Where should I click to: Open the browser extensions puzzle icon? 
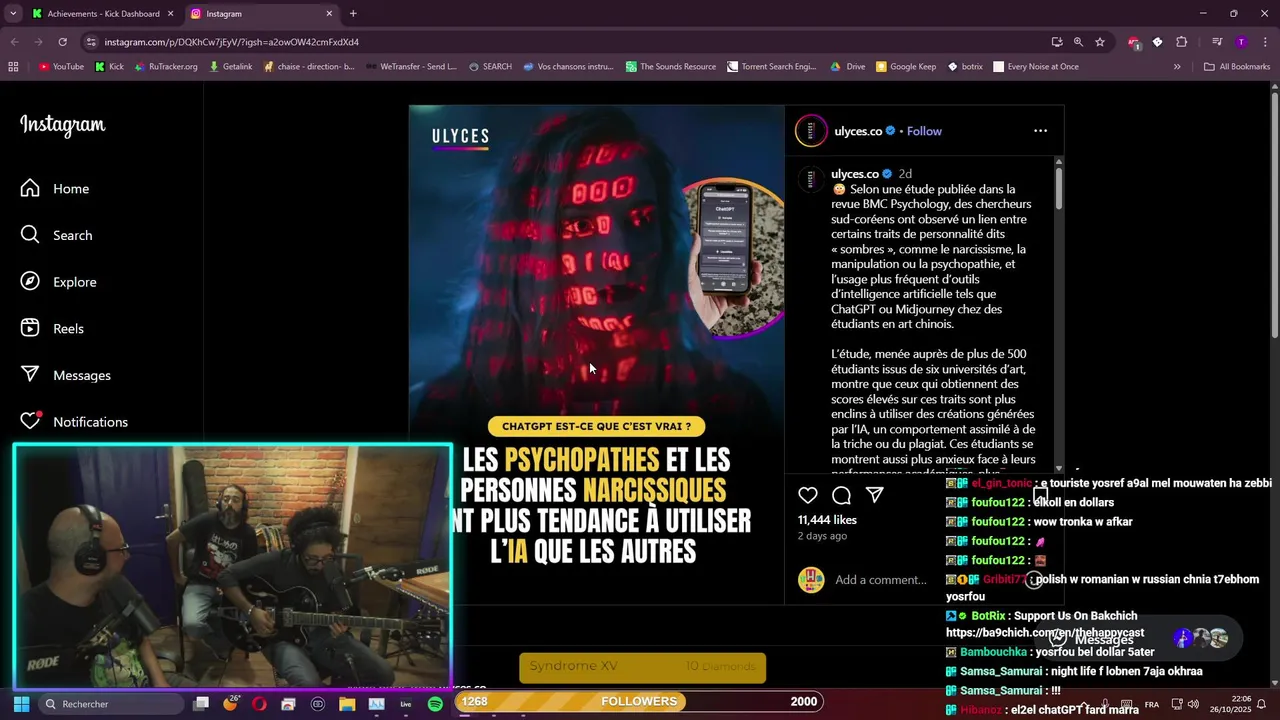(x=1181, y=42)
